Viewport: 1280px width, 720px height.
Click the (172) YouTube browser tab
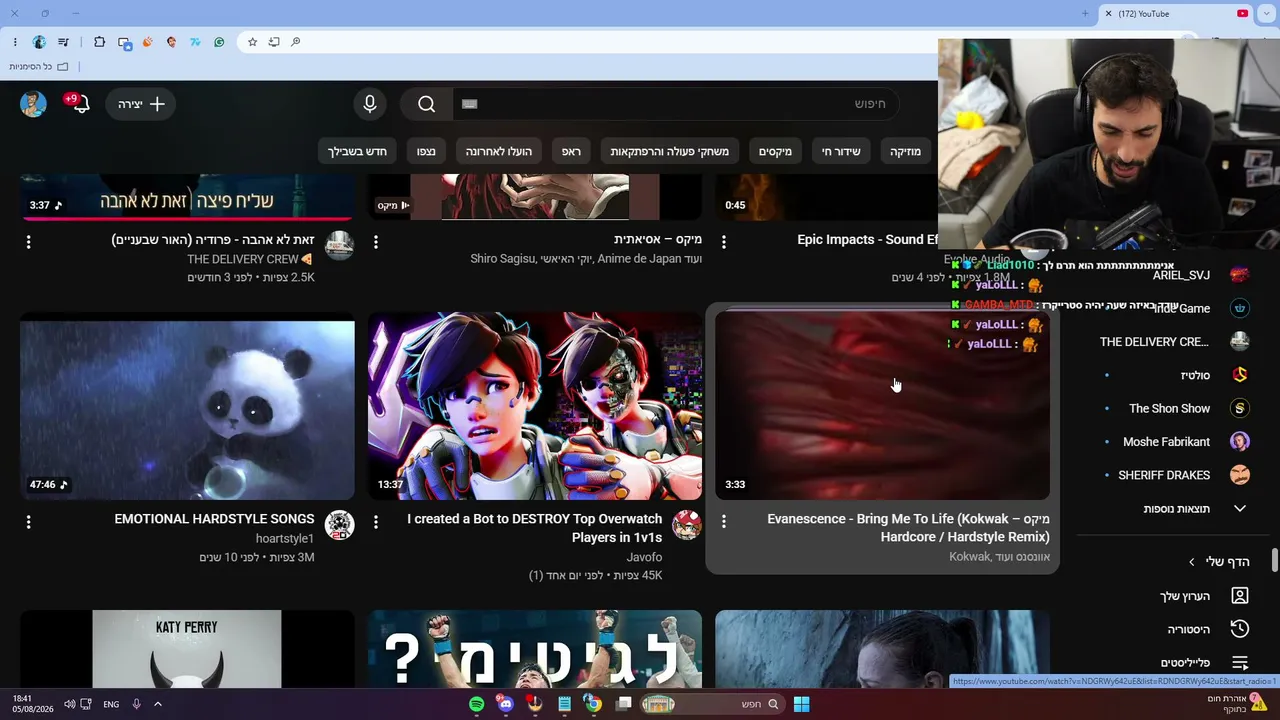[1177, 14]
